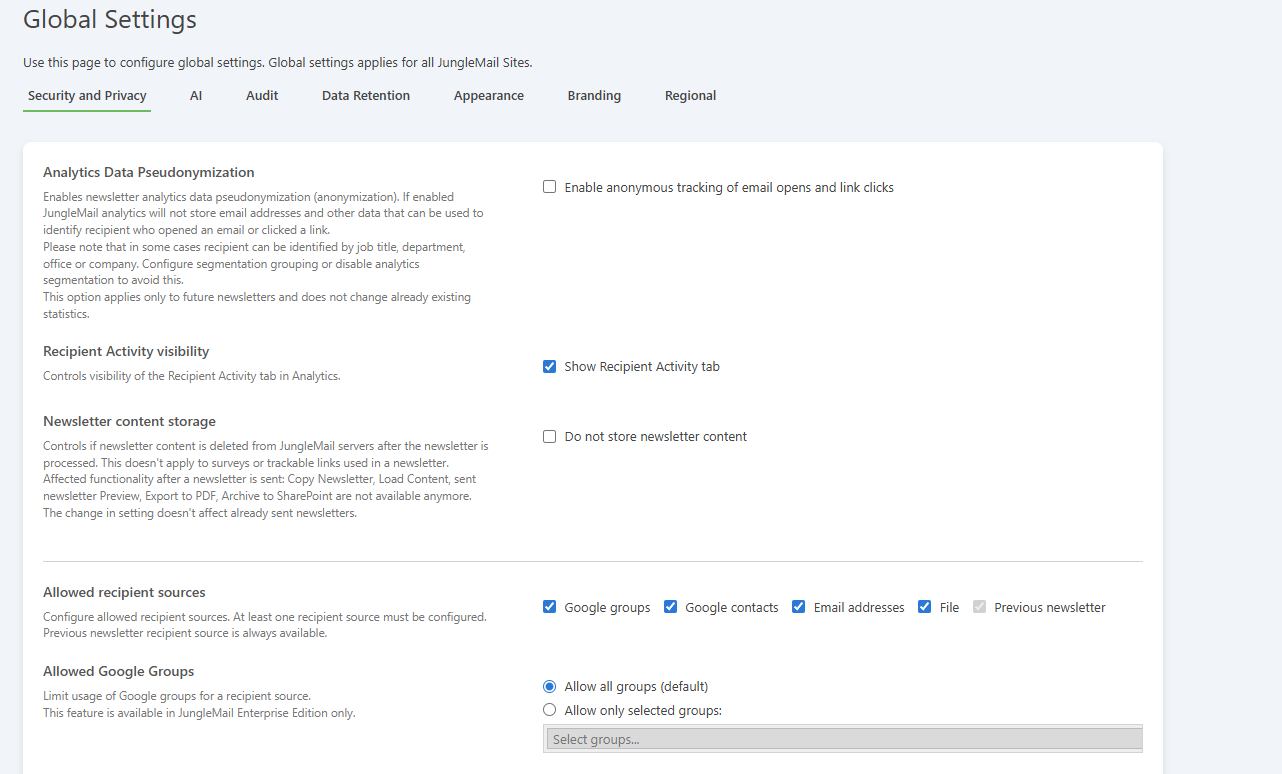
Task: Enable anonymous tracking of email opens checkbox
Action: 550,187
